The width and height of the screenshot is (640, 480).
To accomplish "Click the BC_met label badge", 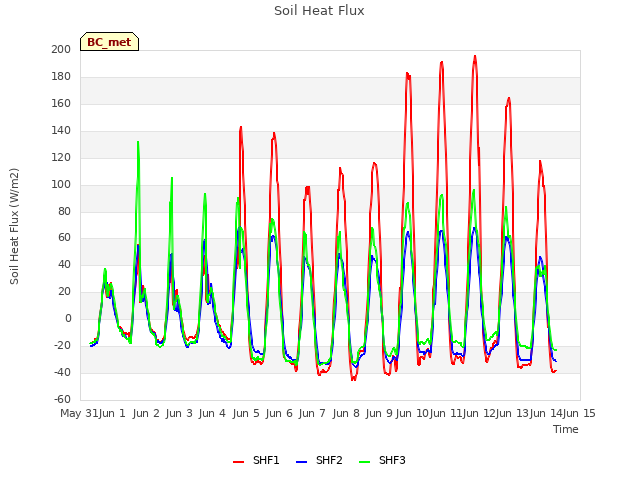I will point(109,42).
